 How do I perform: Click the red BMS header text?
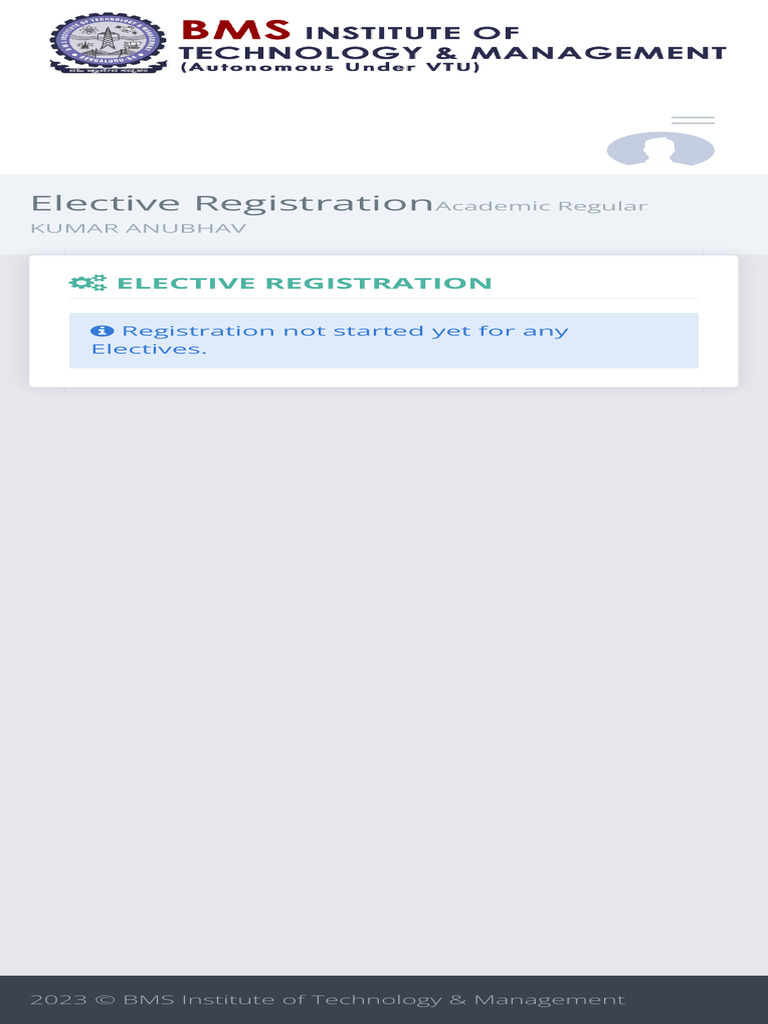[x=236, y=29]
